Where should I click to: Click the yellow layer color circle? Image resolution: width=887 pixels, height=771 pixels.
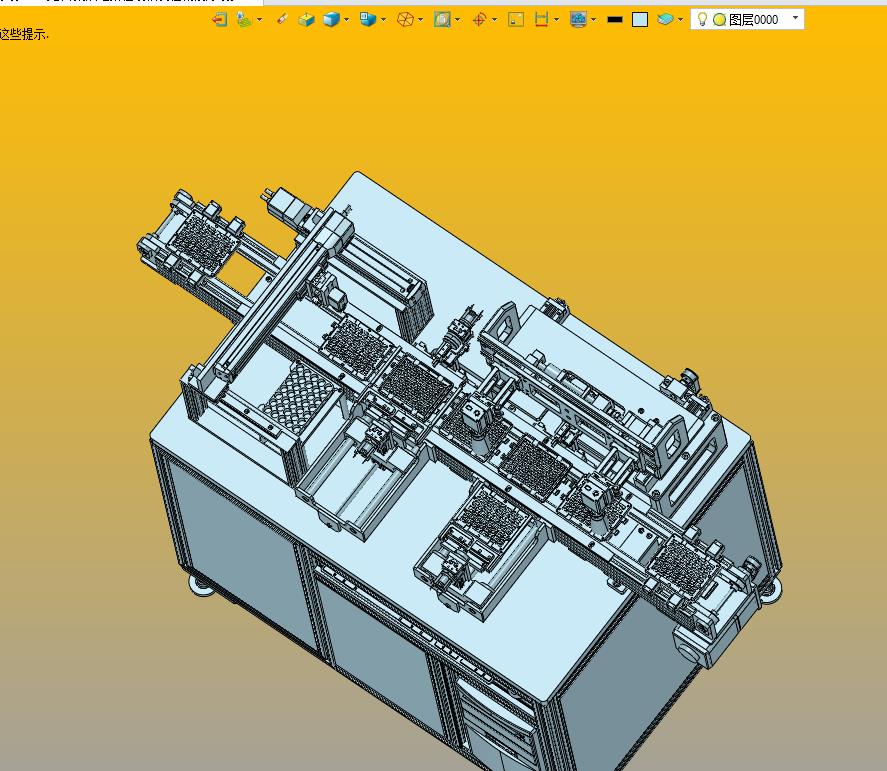[x=720, y=20]
